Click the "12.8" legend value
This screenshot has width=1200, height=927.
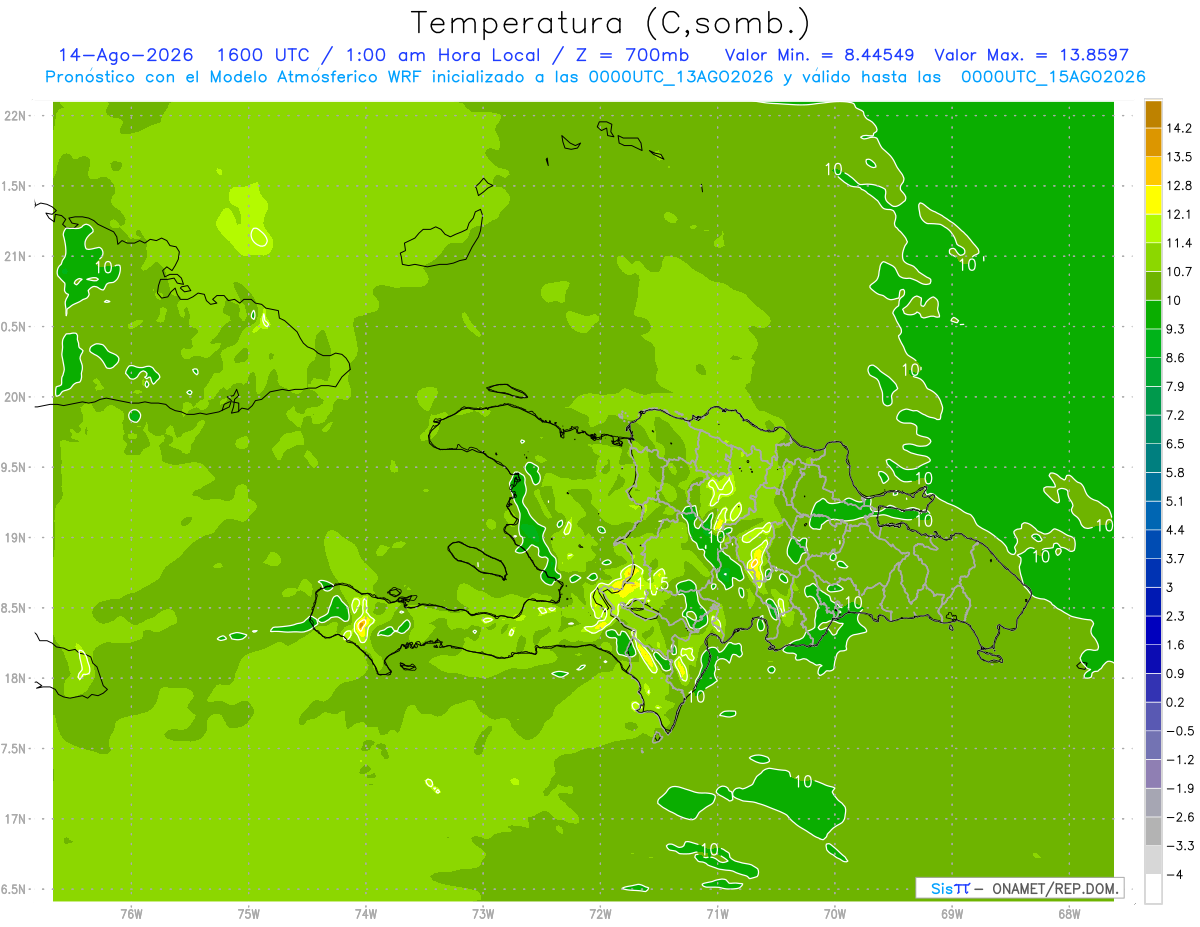click(1180, 185)
